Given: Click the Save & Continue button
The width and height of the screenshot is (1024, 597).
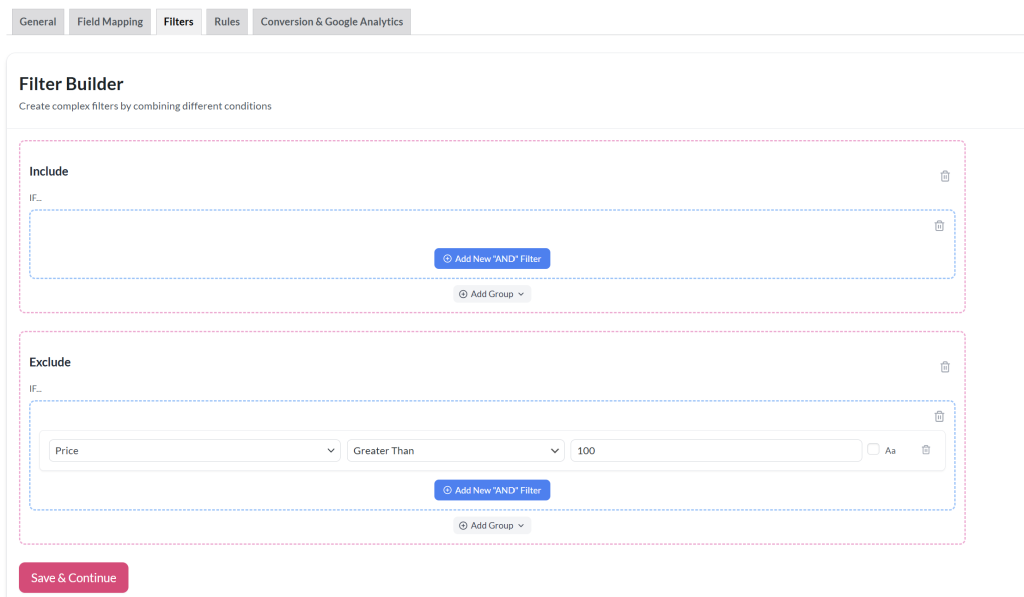Looking at the screenshot, I should [x=73, y=577].
